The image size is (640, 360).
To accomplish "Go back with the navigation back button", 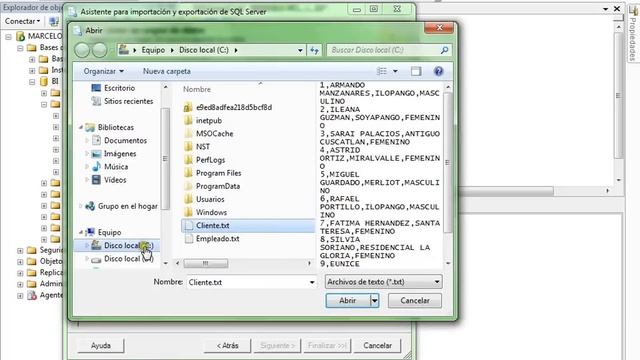I will pyautogui.click(x=82, y=50).
